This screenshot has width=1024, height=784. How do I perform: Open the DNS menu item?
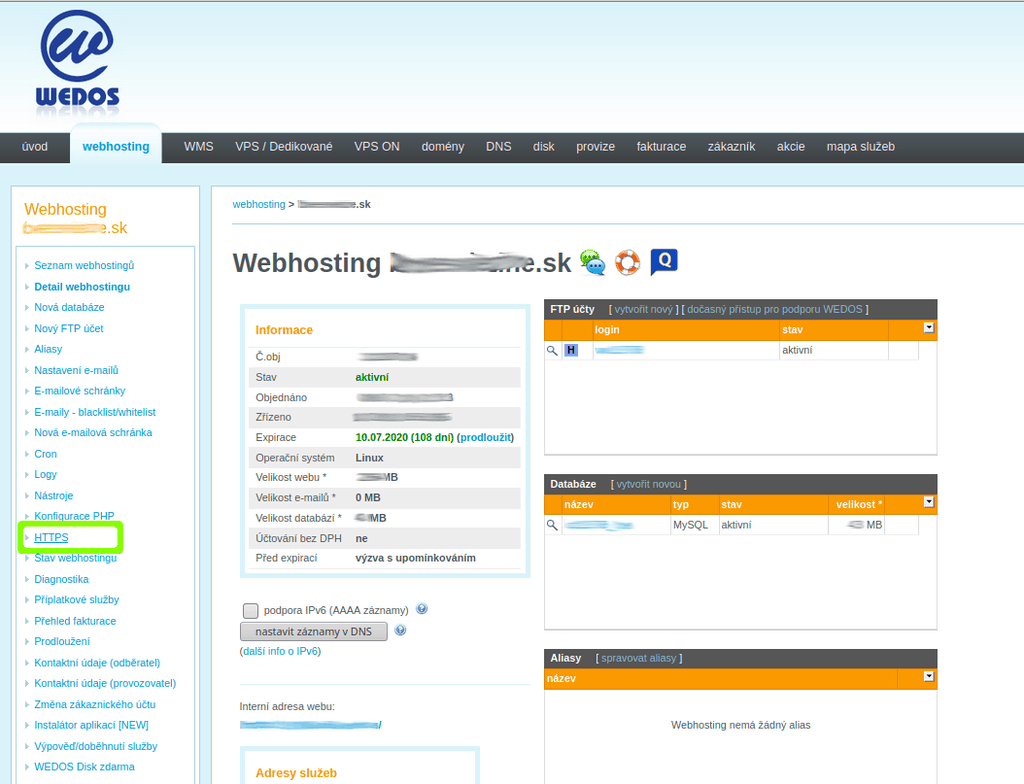click(498, 147)
